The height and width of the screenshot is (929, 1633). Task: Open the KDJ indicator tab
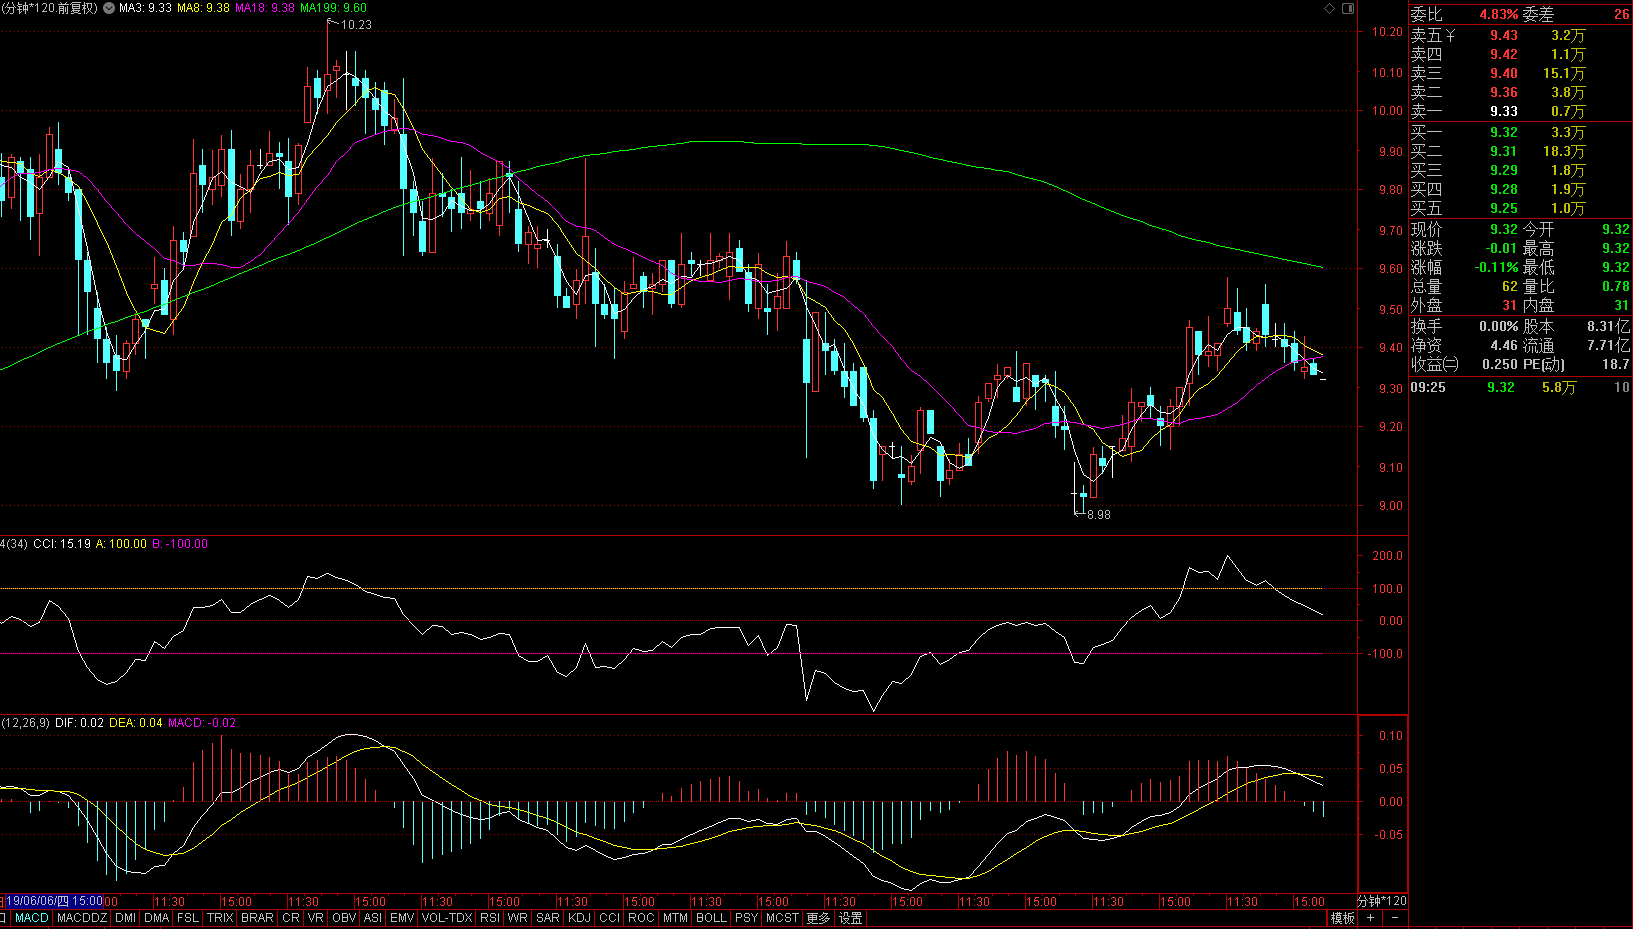(579, 918)
